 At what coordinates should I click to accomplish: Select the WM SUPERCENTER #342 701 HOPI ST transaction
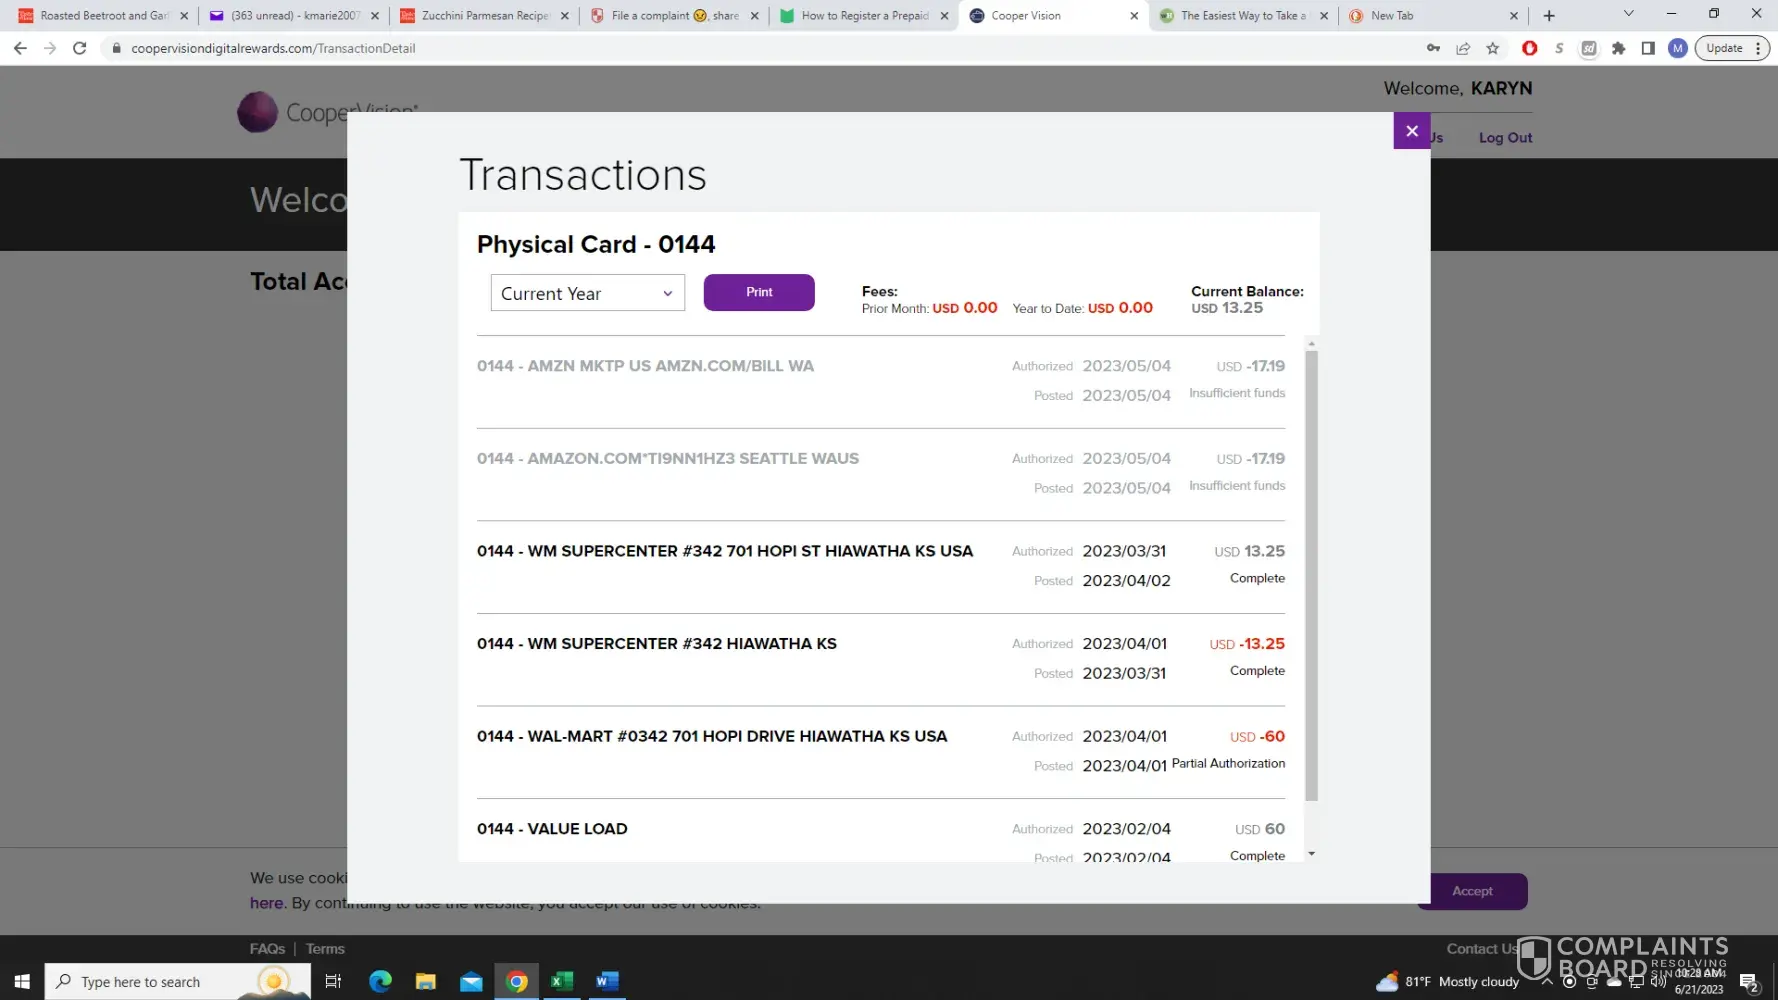tap(881, 567)
